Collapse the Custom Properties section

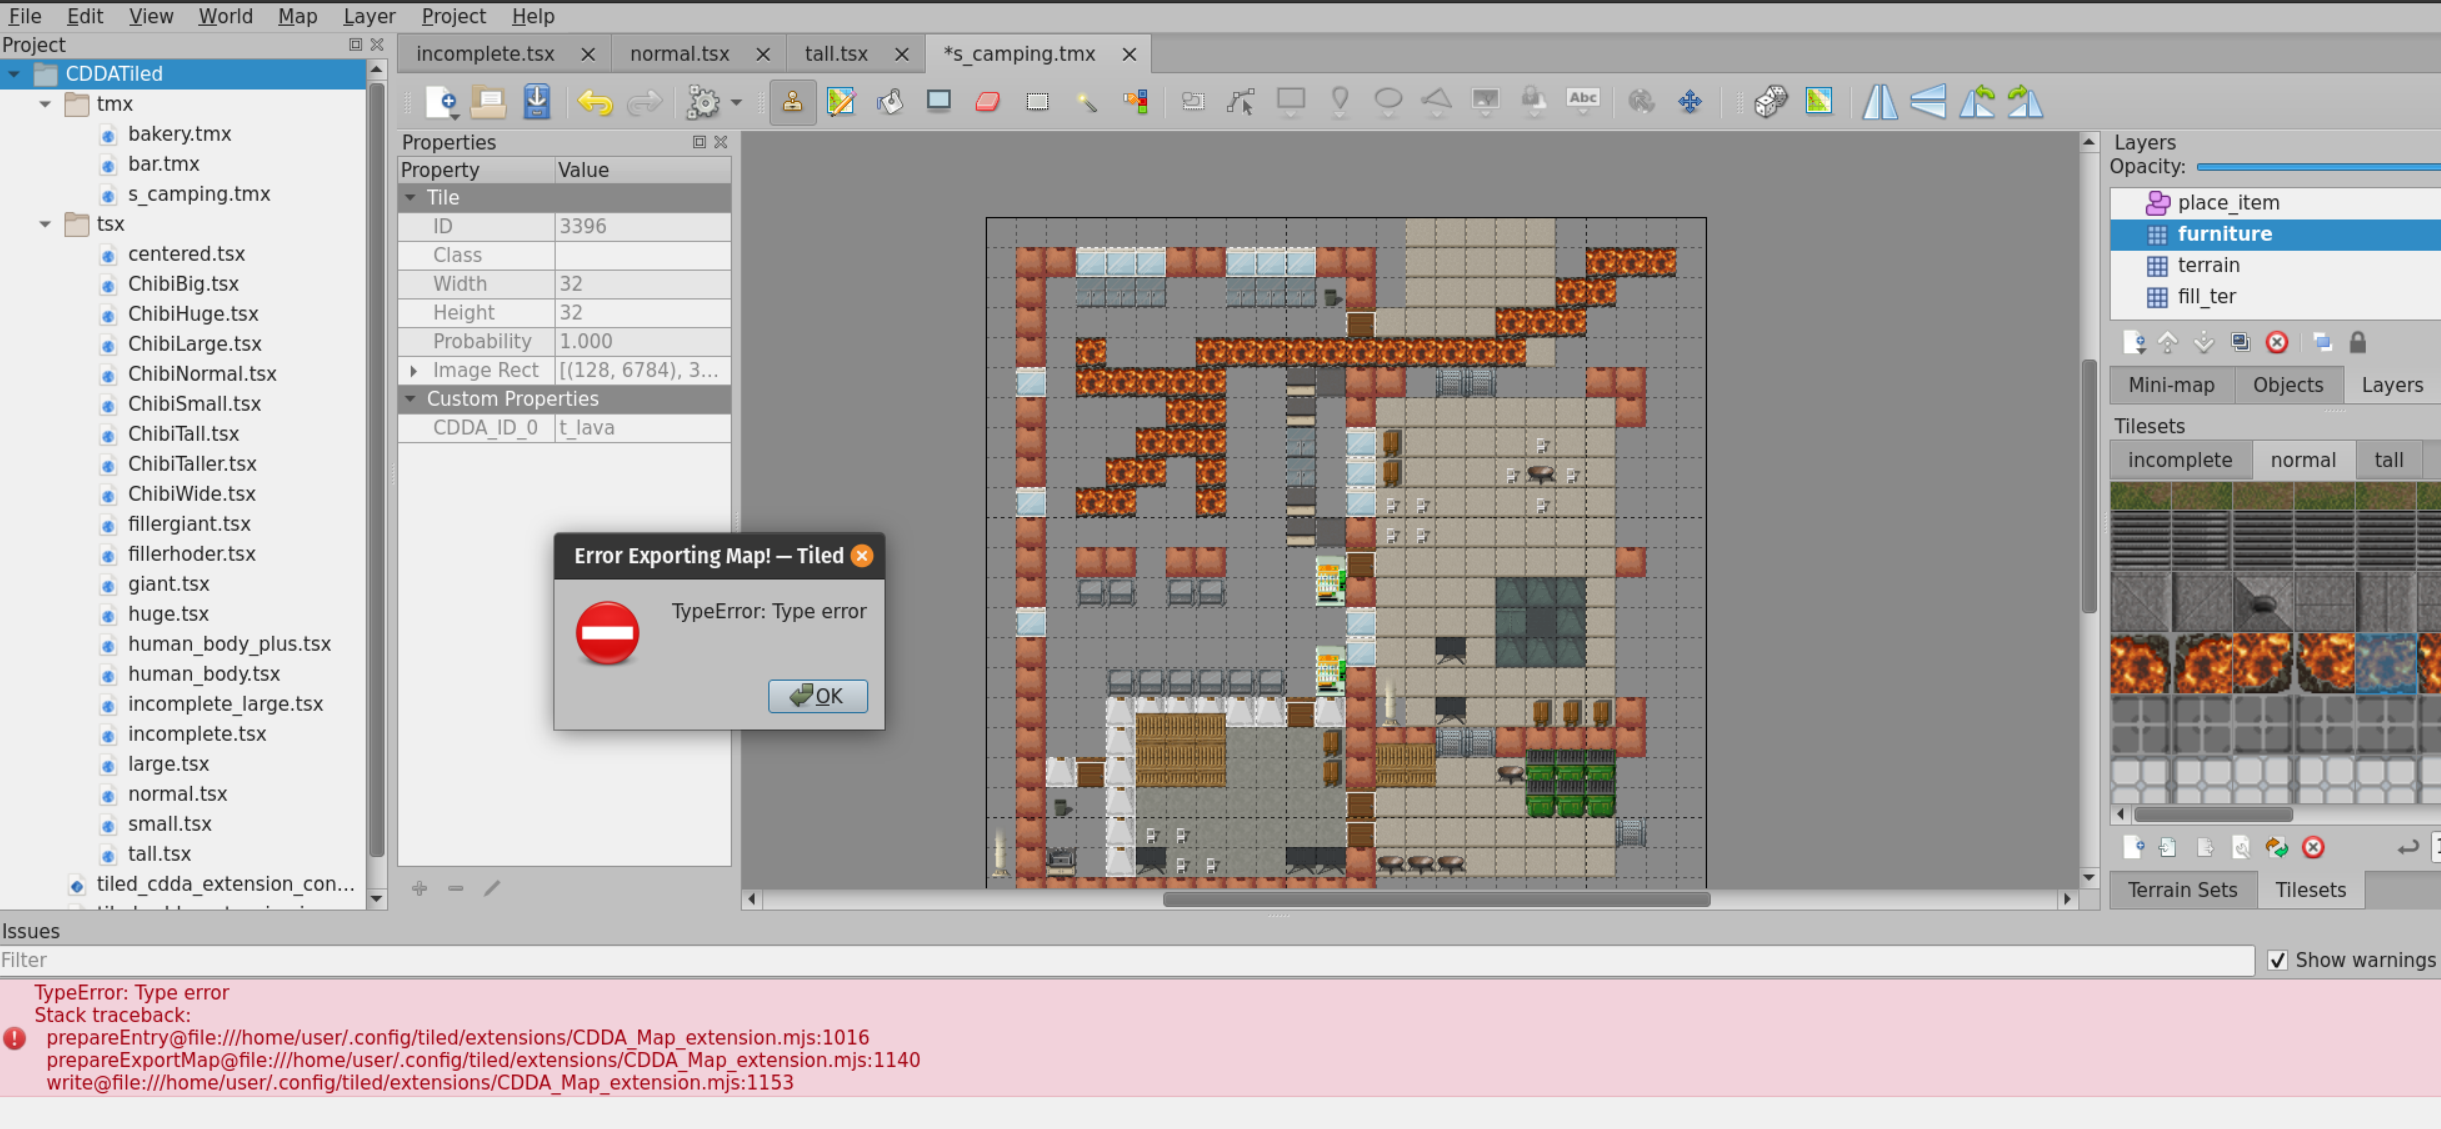[411, 398]
